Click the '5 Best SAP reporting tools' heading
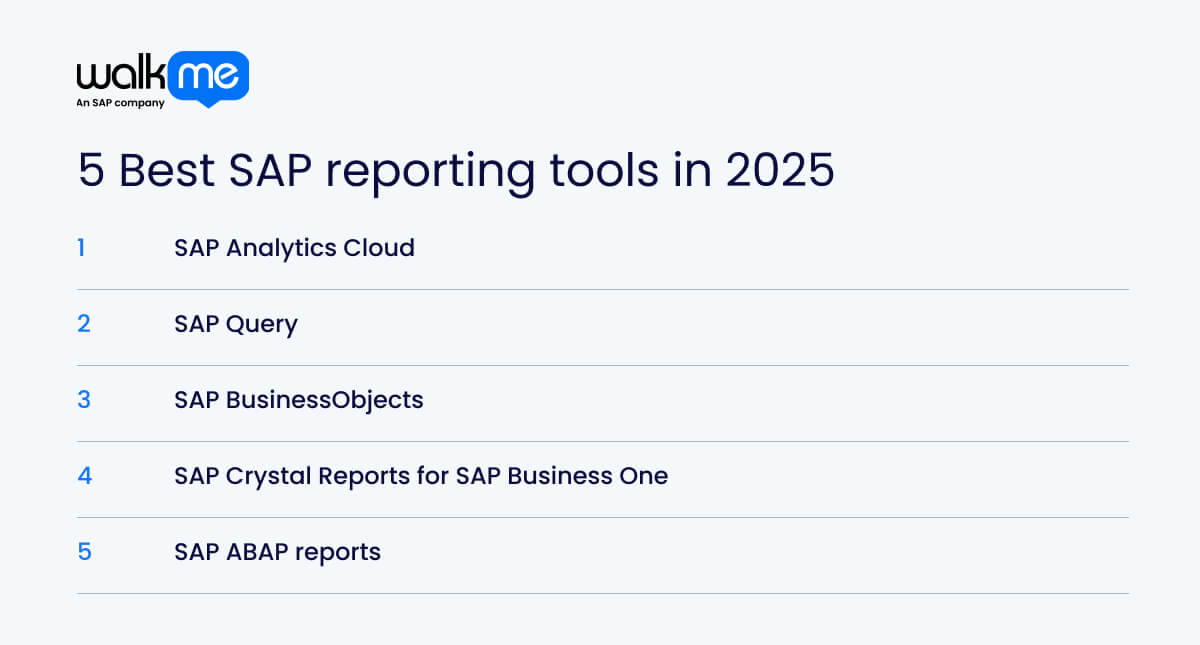The width and height of the screenshot is (1200, 645). click(455, 171)
